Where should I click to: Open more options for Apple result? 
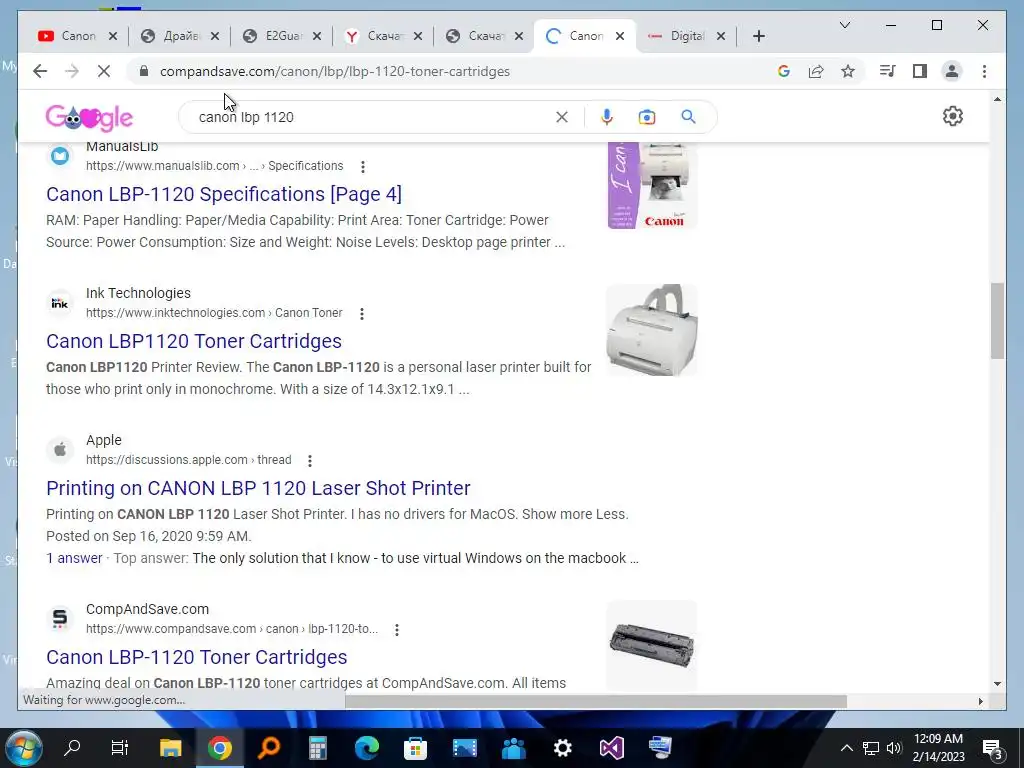(310, 461)
